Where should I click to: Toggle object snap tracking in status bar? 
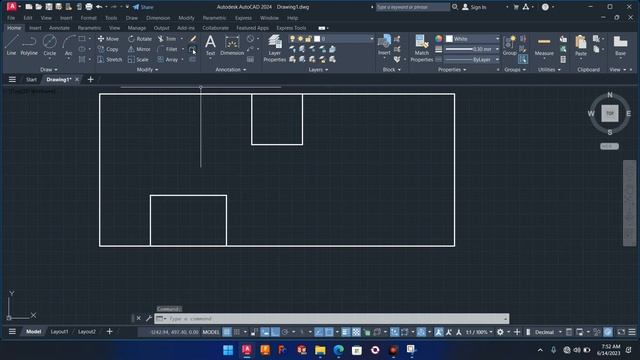(319, 332)
